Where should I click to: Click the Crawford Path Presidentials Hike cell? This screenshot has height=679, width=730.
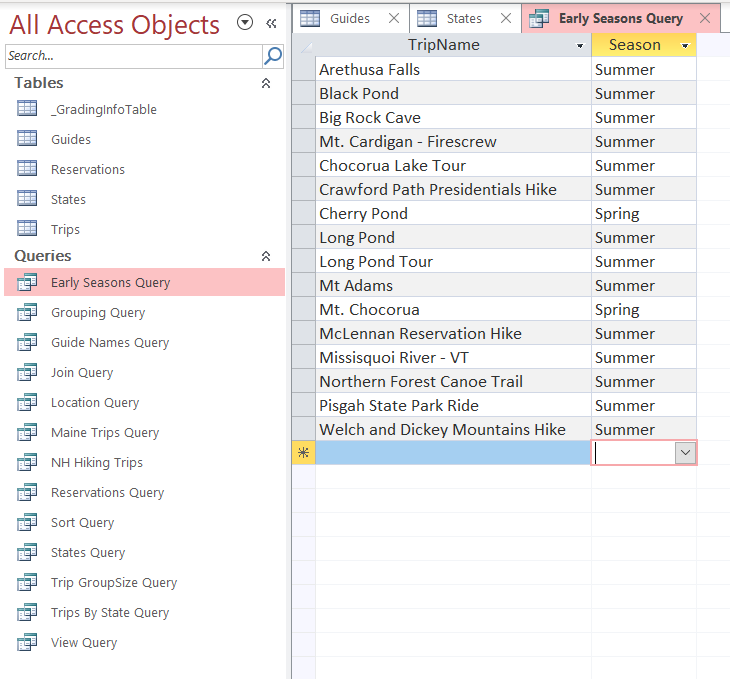[x=453, y=190]
